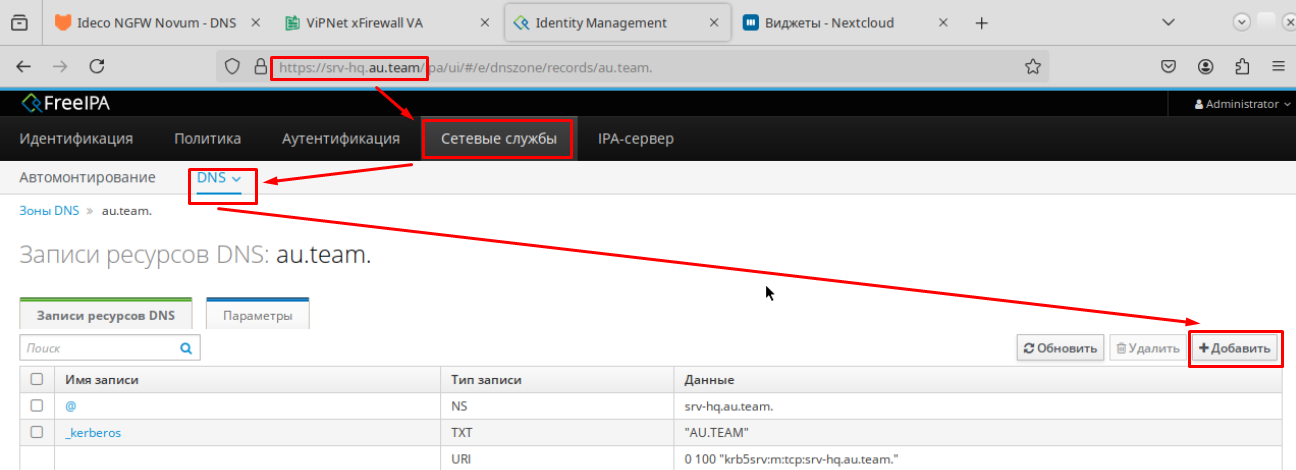The height and width of the screenshot is (470, 1296).
Task: Toggle the select-all checkbox in the table header
Action: (x=37, y=380)
